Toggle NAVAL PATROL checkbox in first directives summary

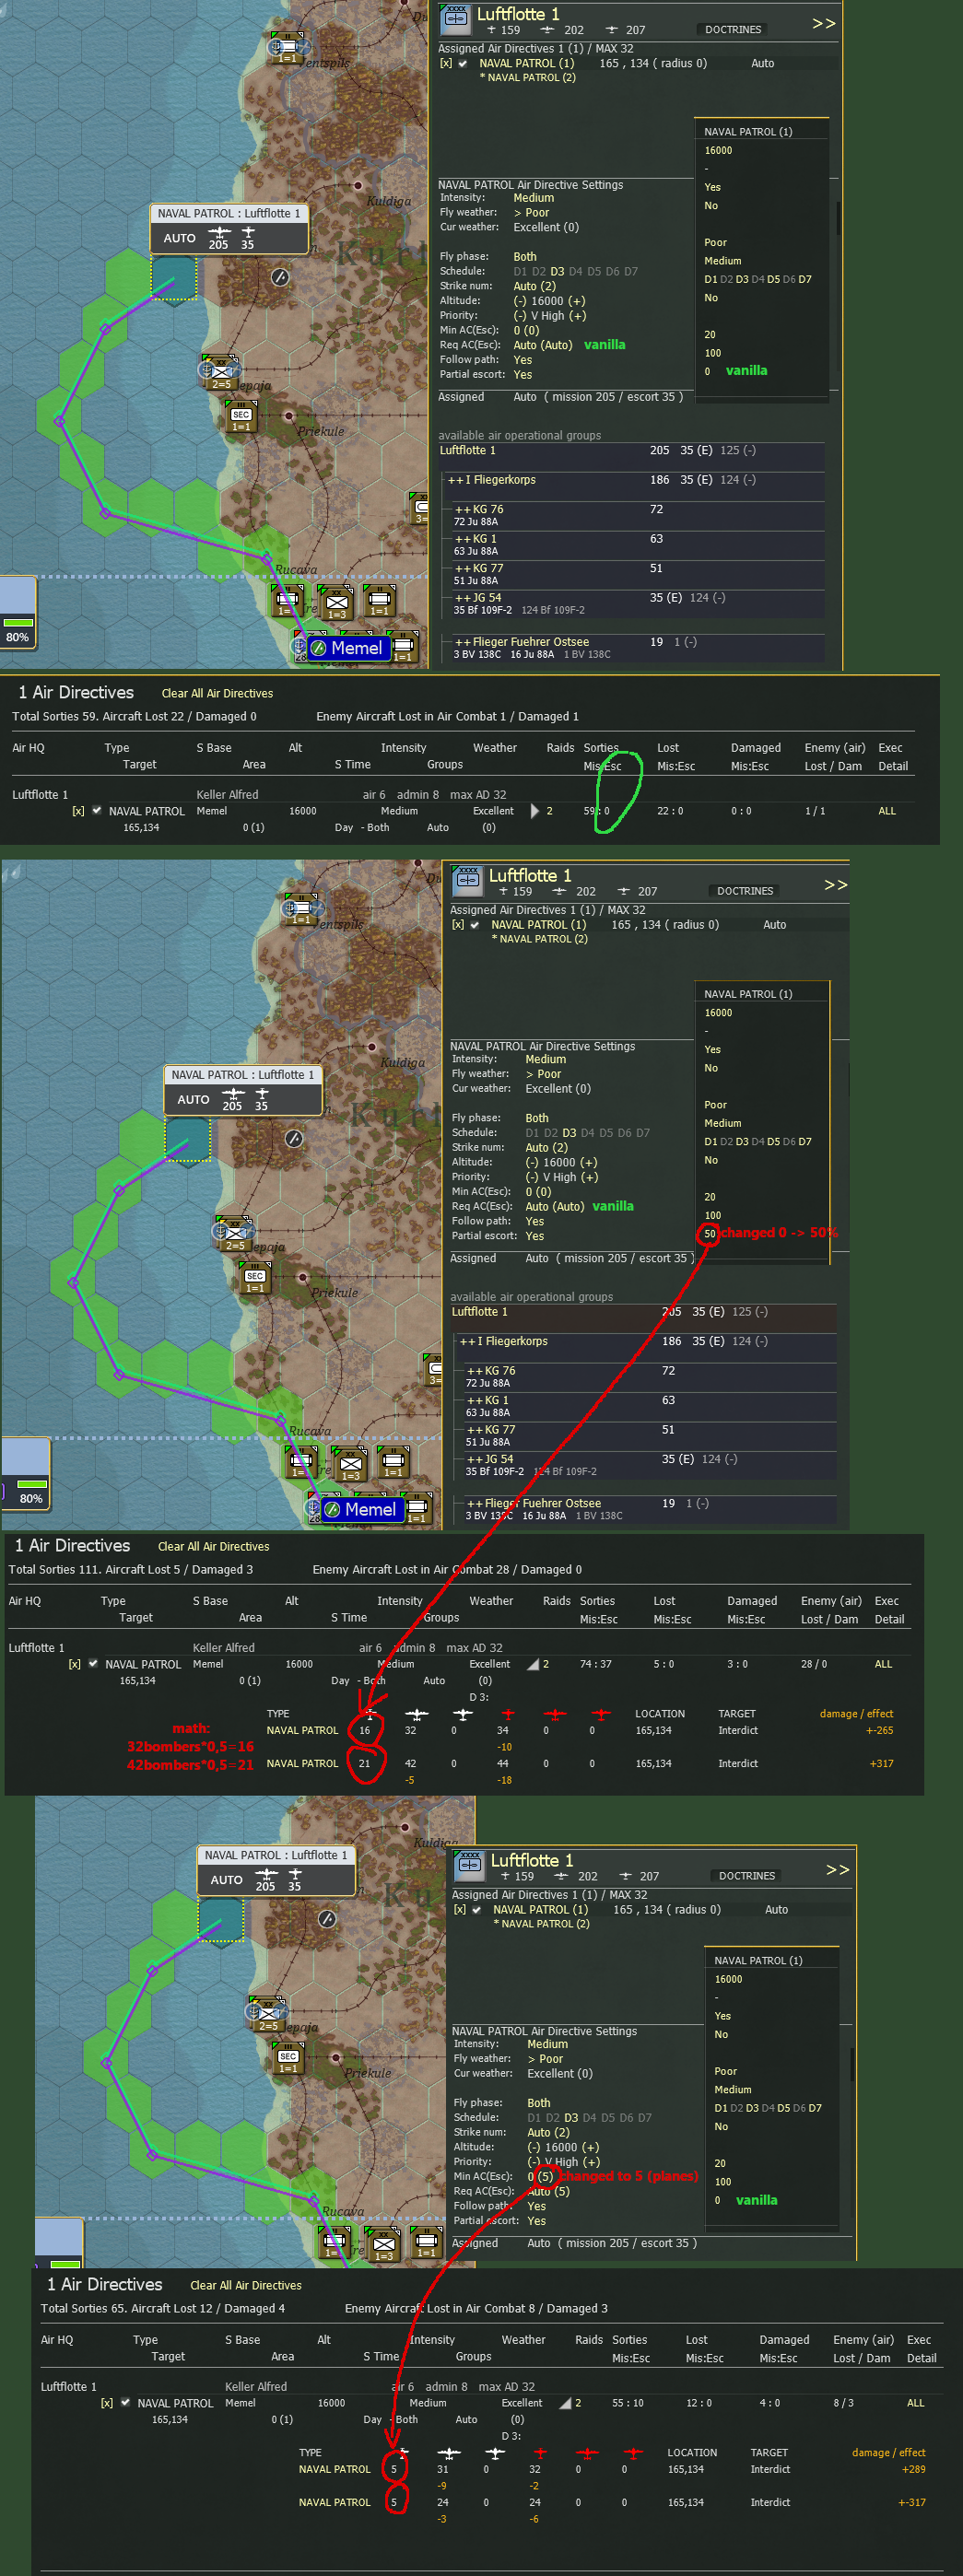pos(97,811)
